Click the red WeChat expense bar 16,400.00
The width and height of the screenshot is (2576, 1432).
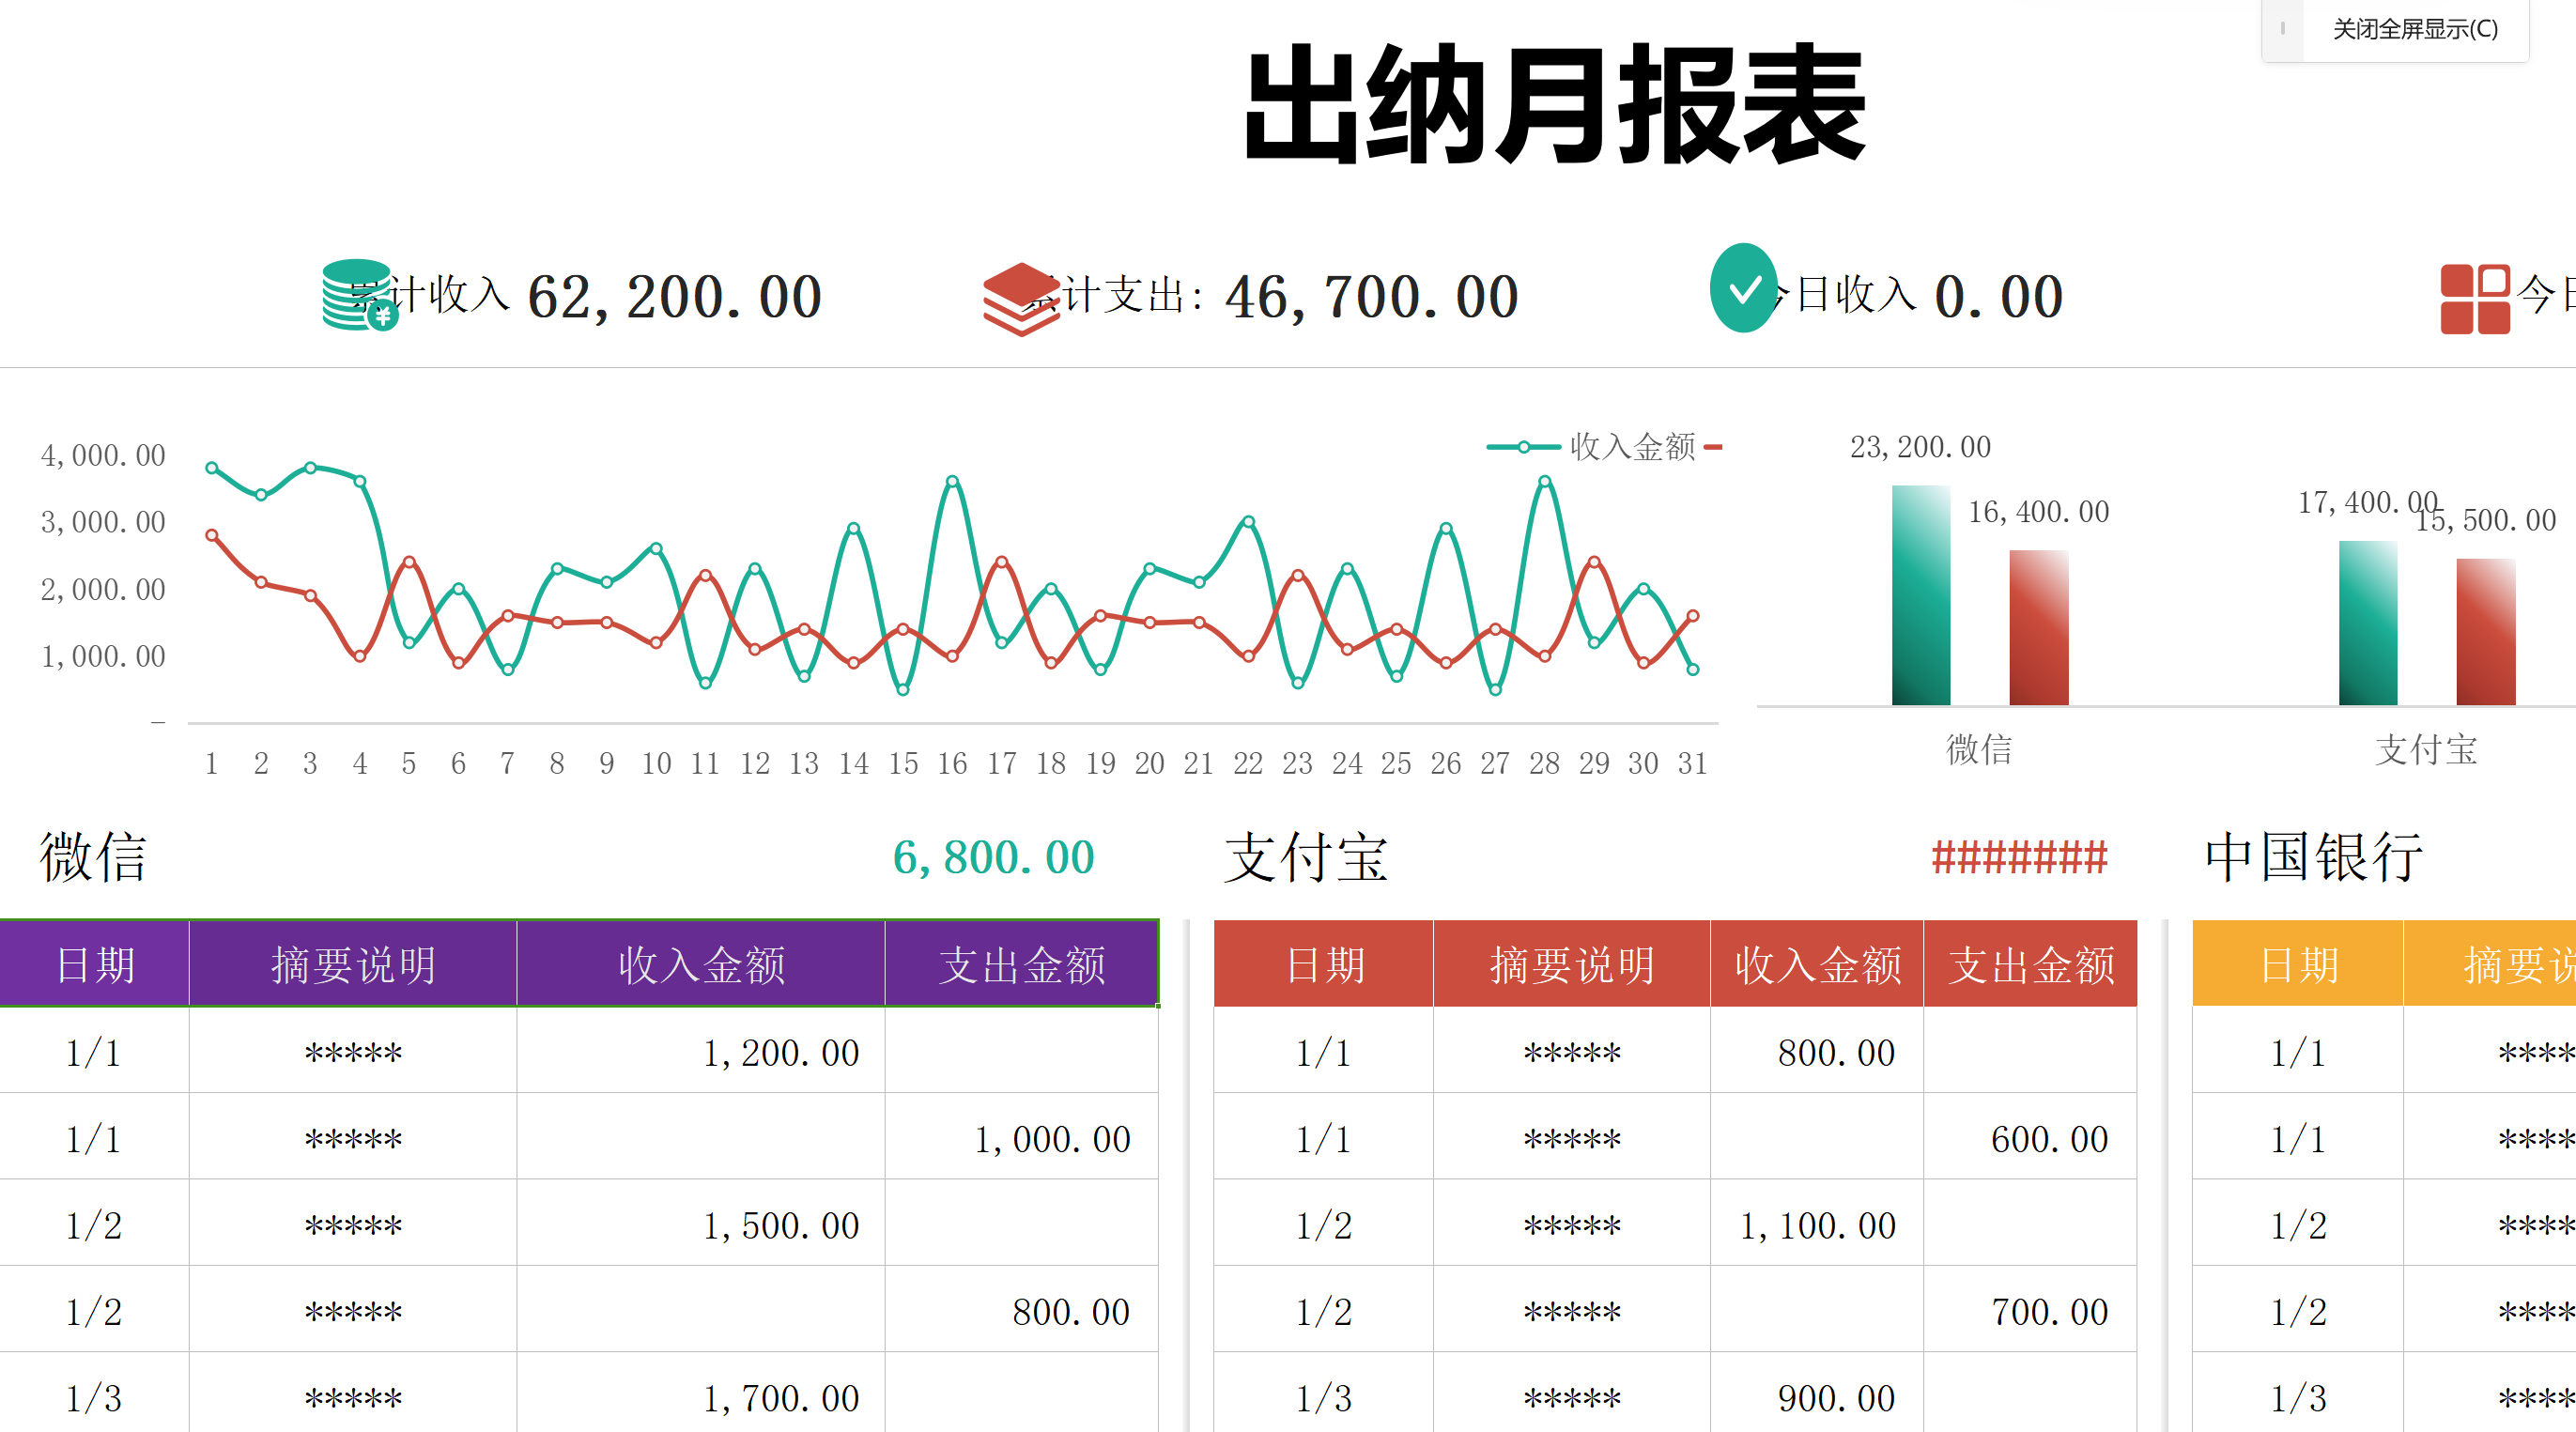[x=2039, y=627]
